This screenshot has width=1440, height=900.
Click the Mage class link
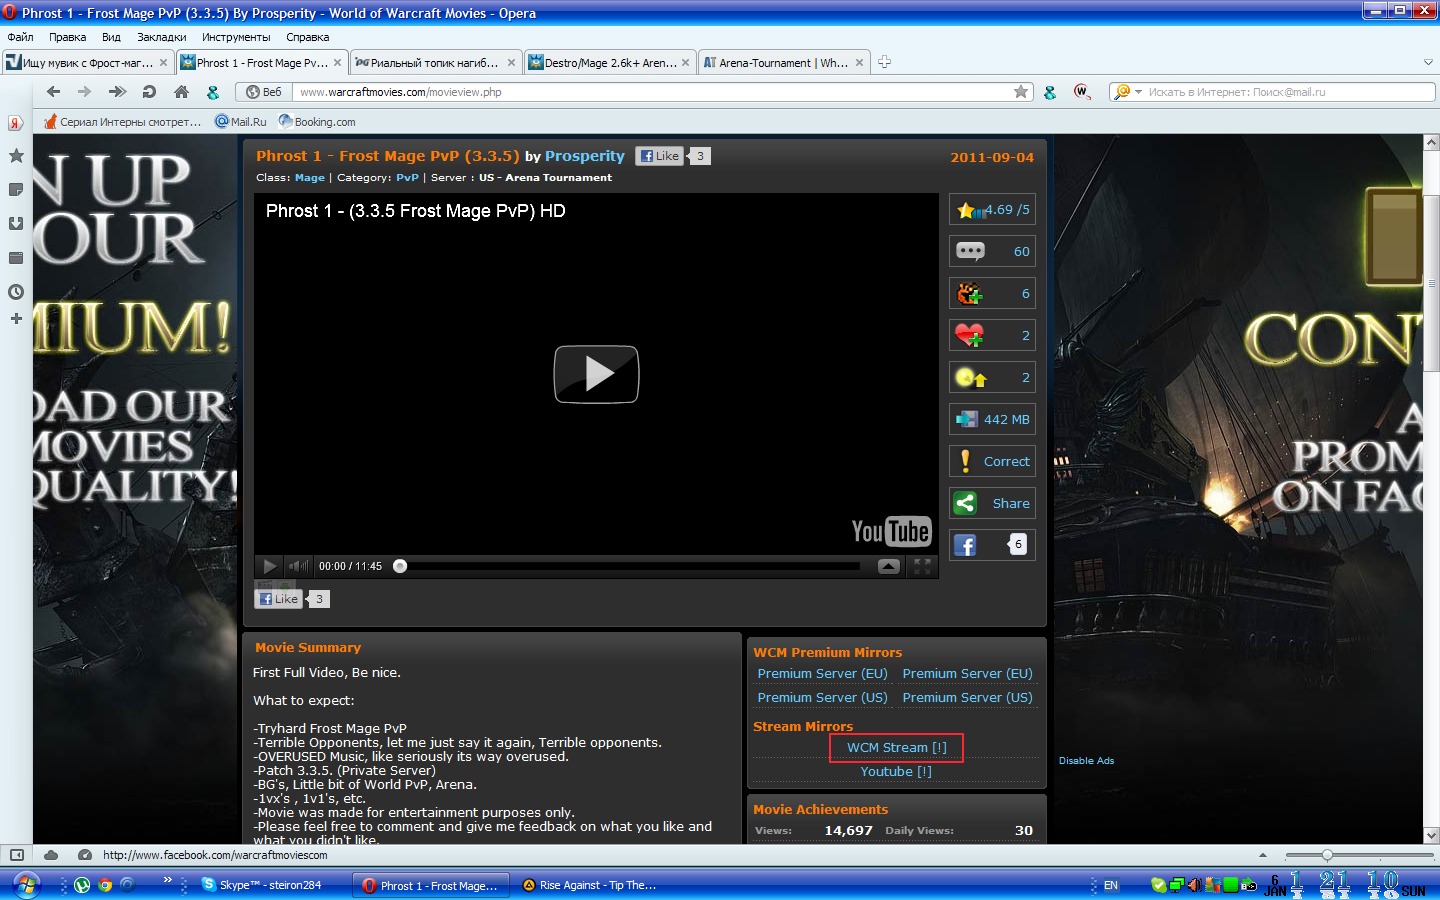point(310,178)
